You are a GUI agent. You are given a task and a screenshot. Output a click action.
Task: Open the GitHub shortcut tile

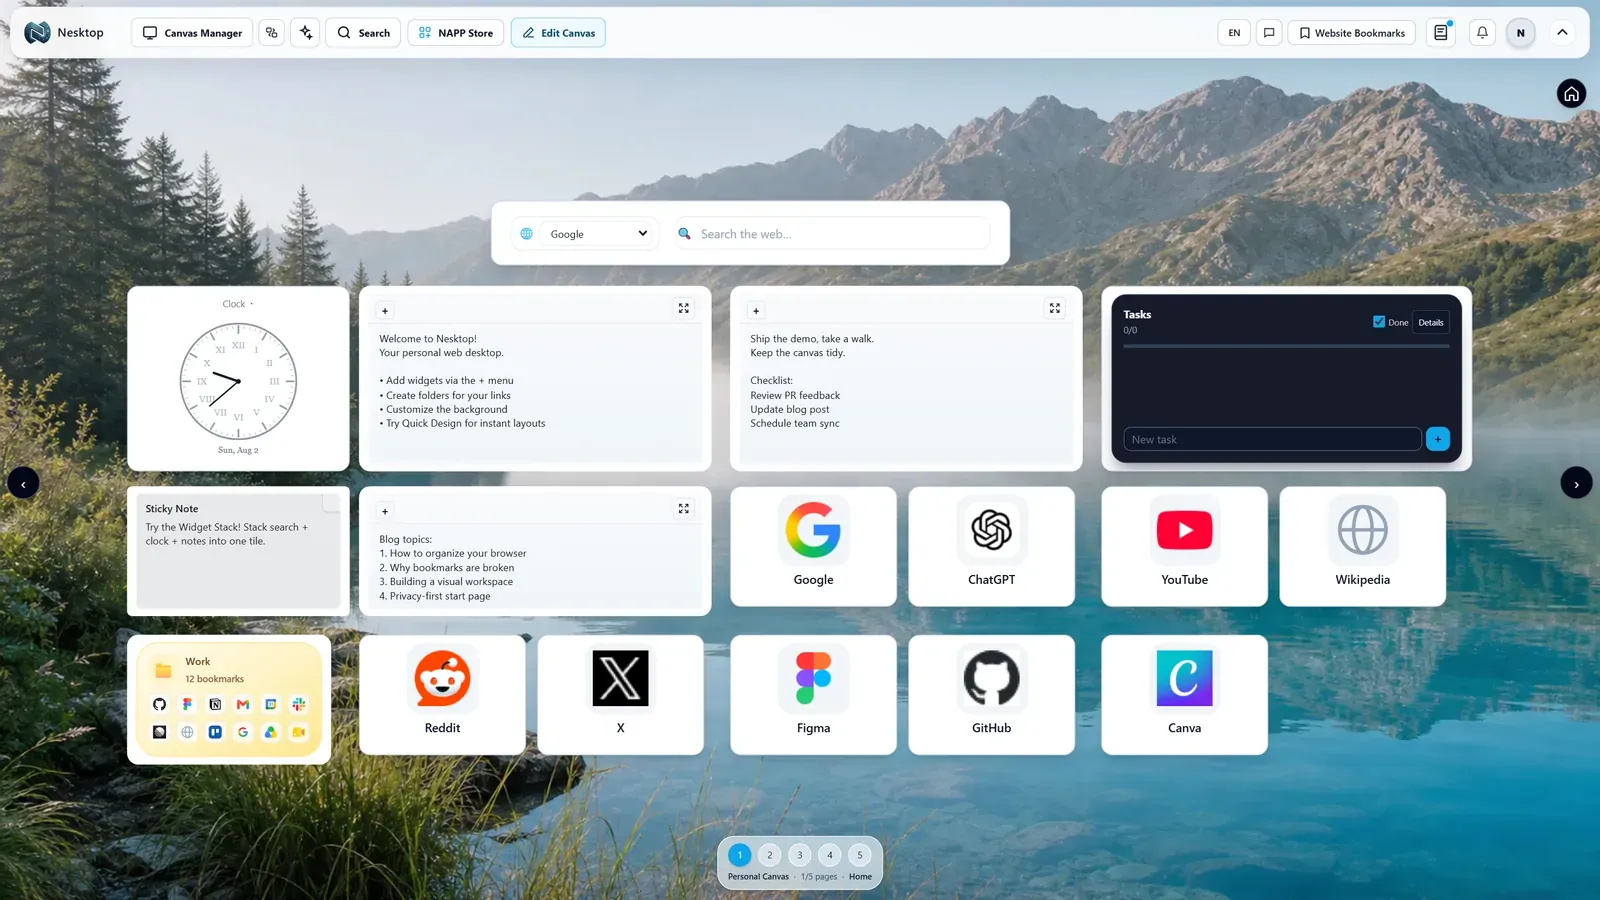click(x=991, y=695)
